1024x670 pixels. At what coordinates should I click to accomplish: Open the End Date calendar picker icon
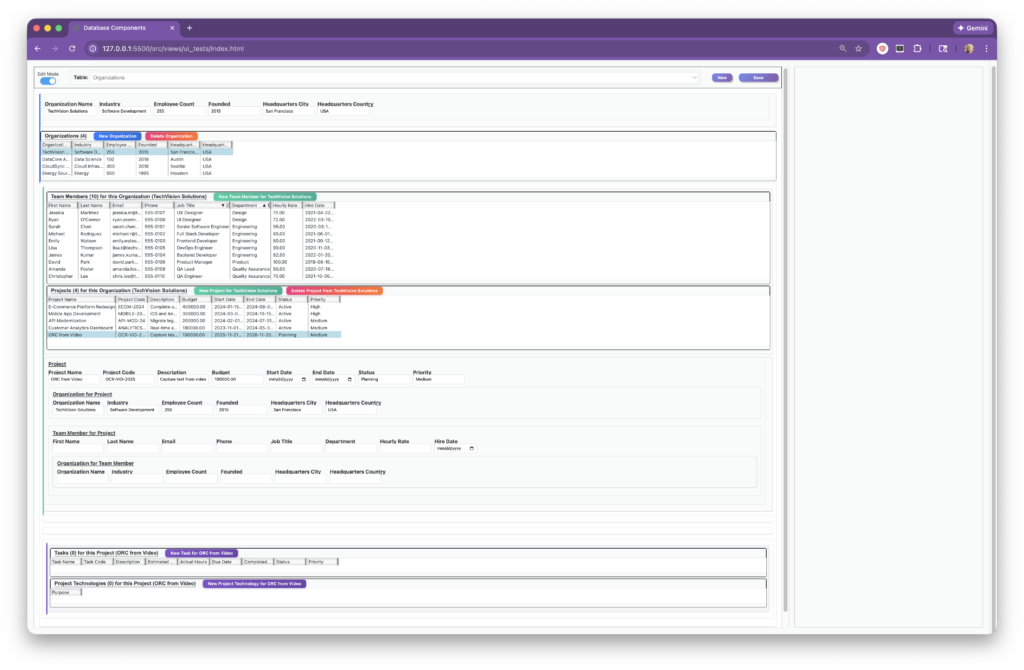349,380
